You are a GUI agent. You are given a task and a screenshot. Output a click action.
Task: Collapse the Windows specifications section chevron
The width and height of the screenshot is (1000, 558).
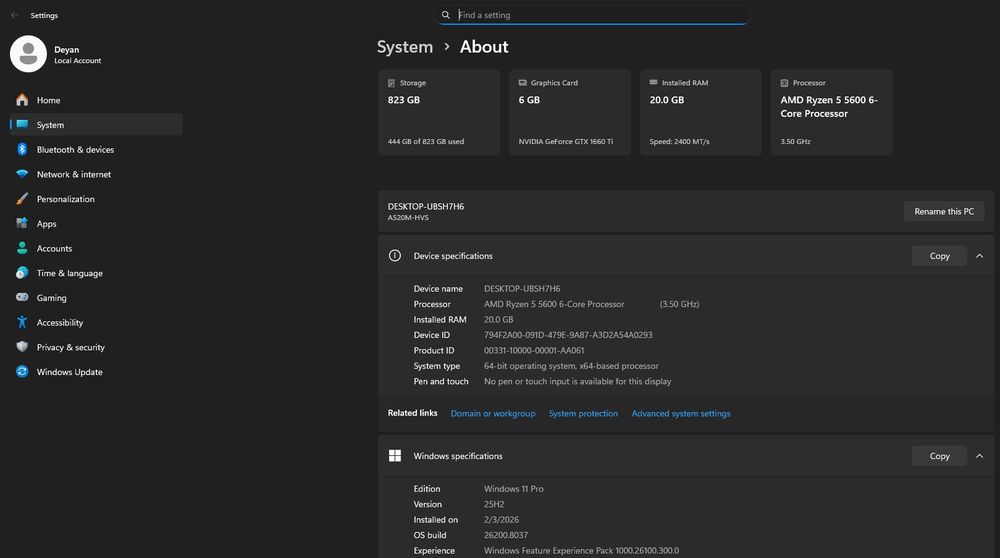pos(979,456)
